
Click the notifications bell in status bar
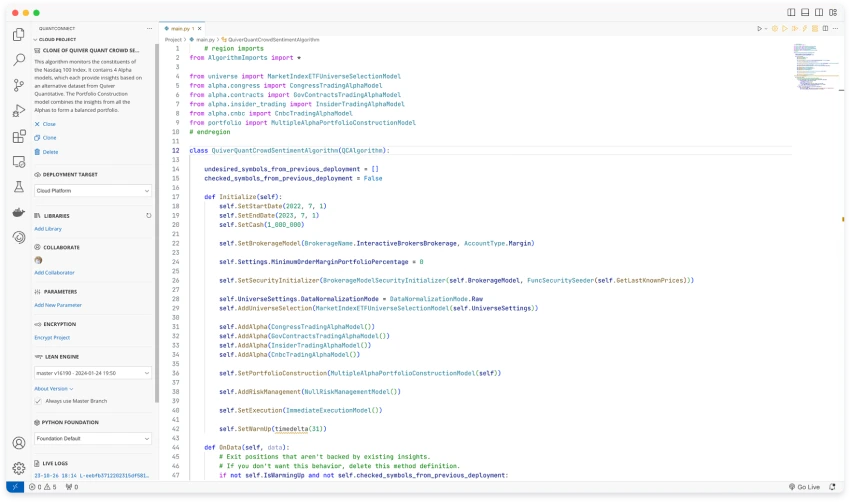click(832, 487)
